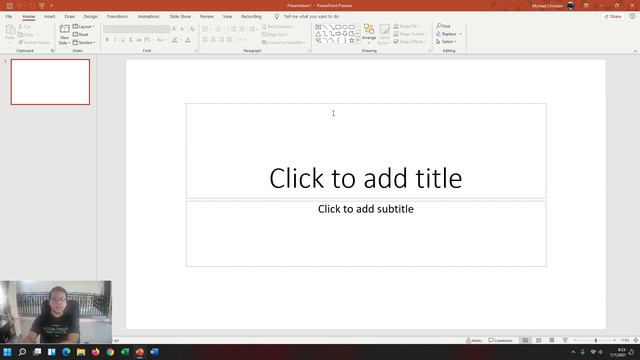Toggle Align Left paragraph alignment
640x360 pixels.
(x=205, y=40)
